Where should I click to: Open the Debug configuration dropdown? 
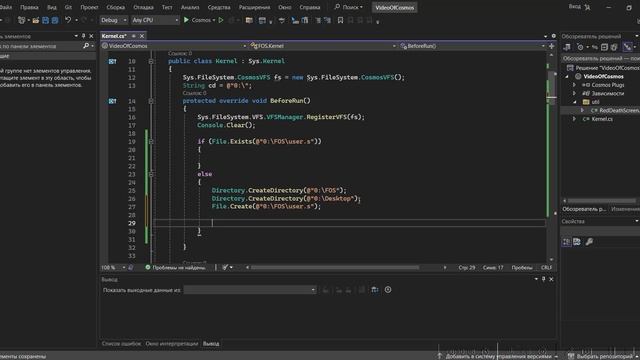click(x=113, y=20)
